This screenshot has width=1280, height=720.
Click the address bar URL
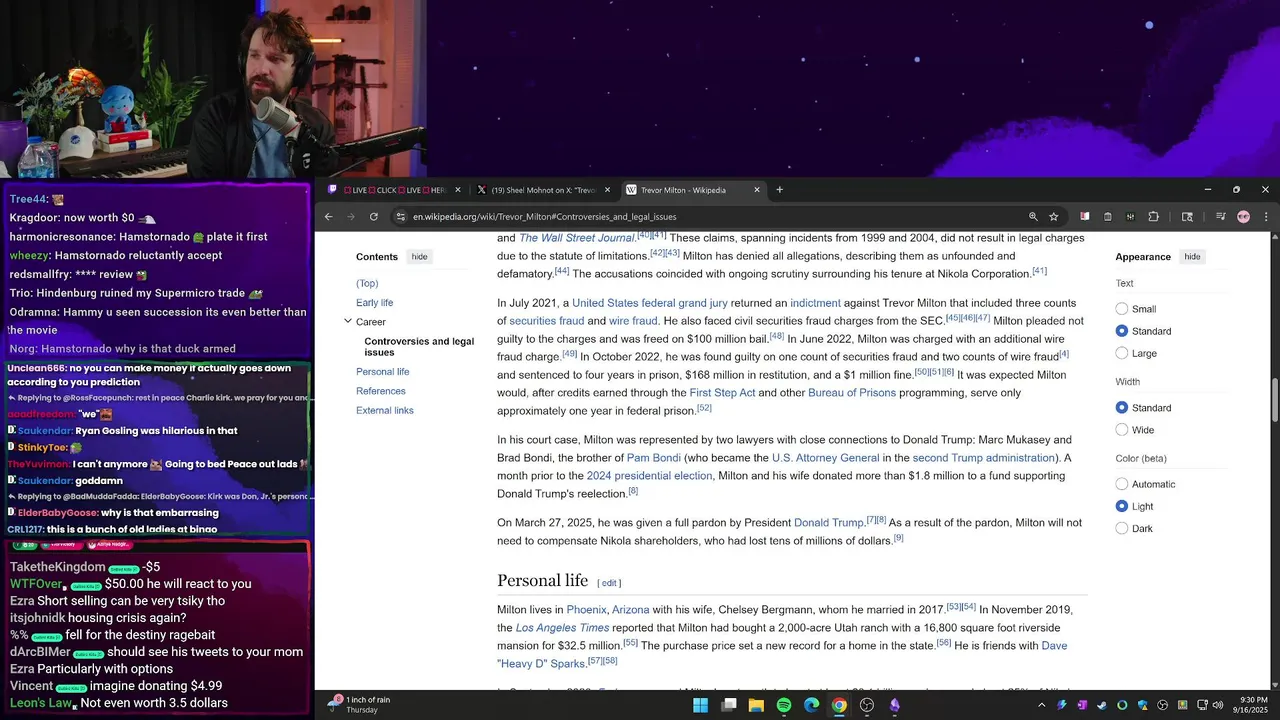pyautogui.click(x=544, y=217)
